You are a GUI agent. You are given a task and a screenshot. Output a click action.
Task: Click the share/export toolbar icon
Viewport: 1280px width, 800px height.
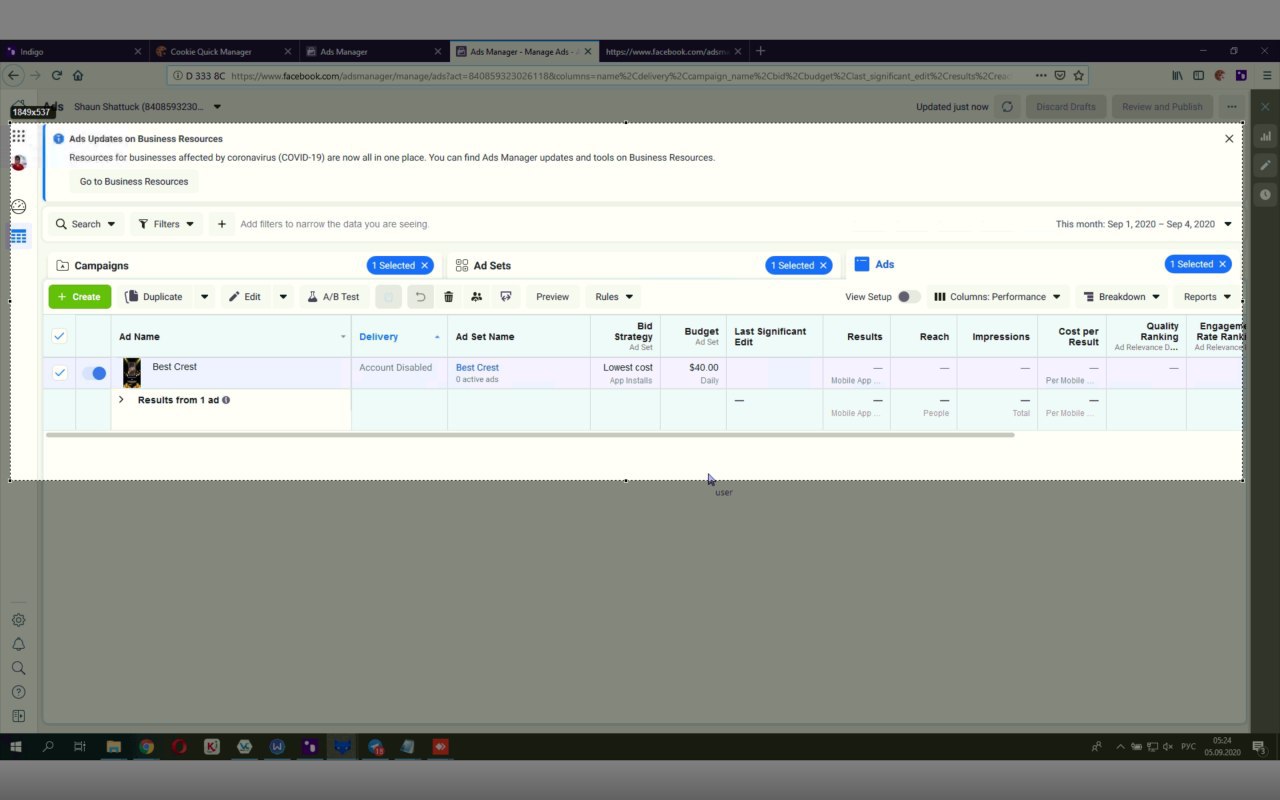tap(506, 297)
